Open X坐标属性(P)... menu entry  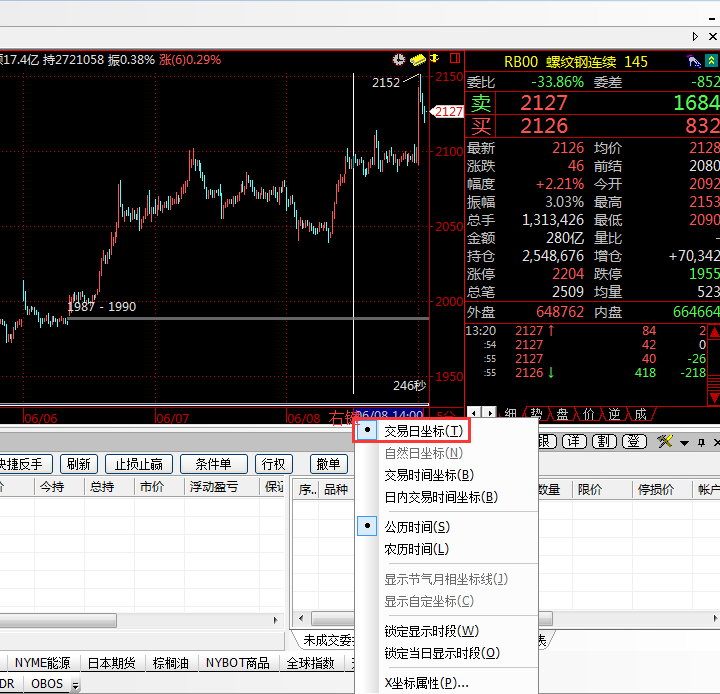tap(426, 683)
